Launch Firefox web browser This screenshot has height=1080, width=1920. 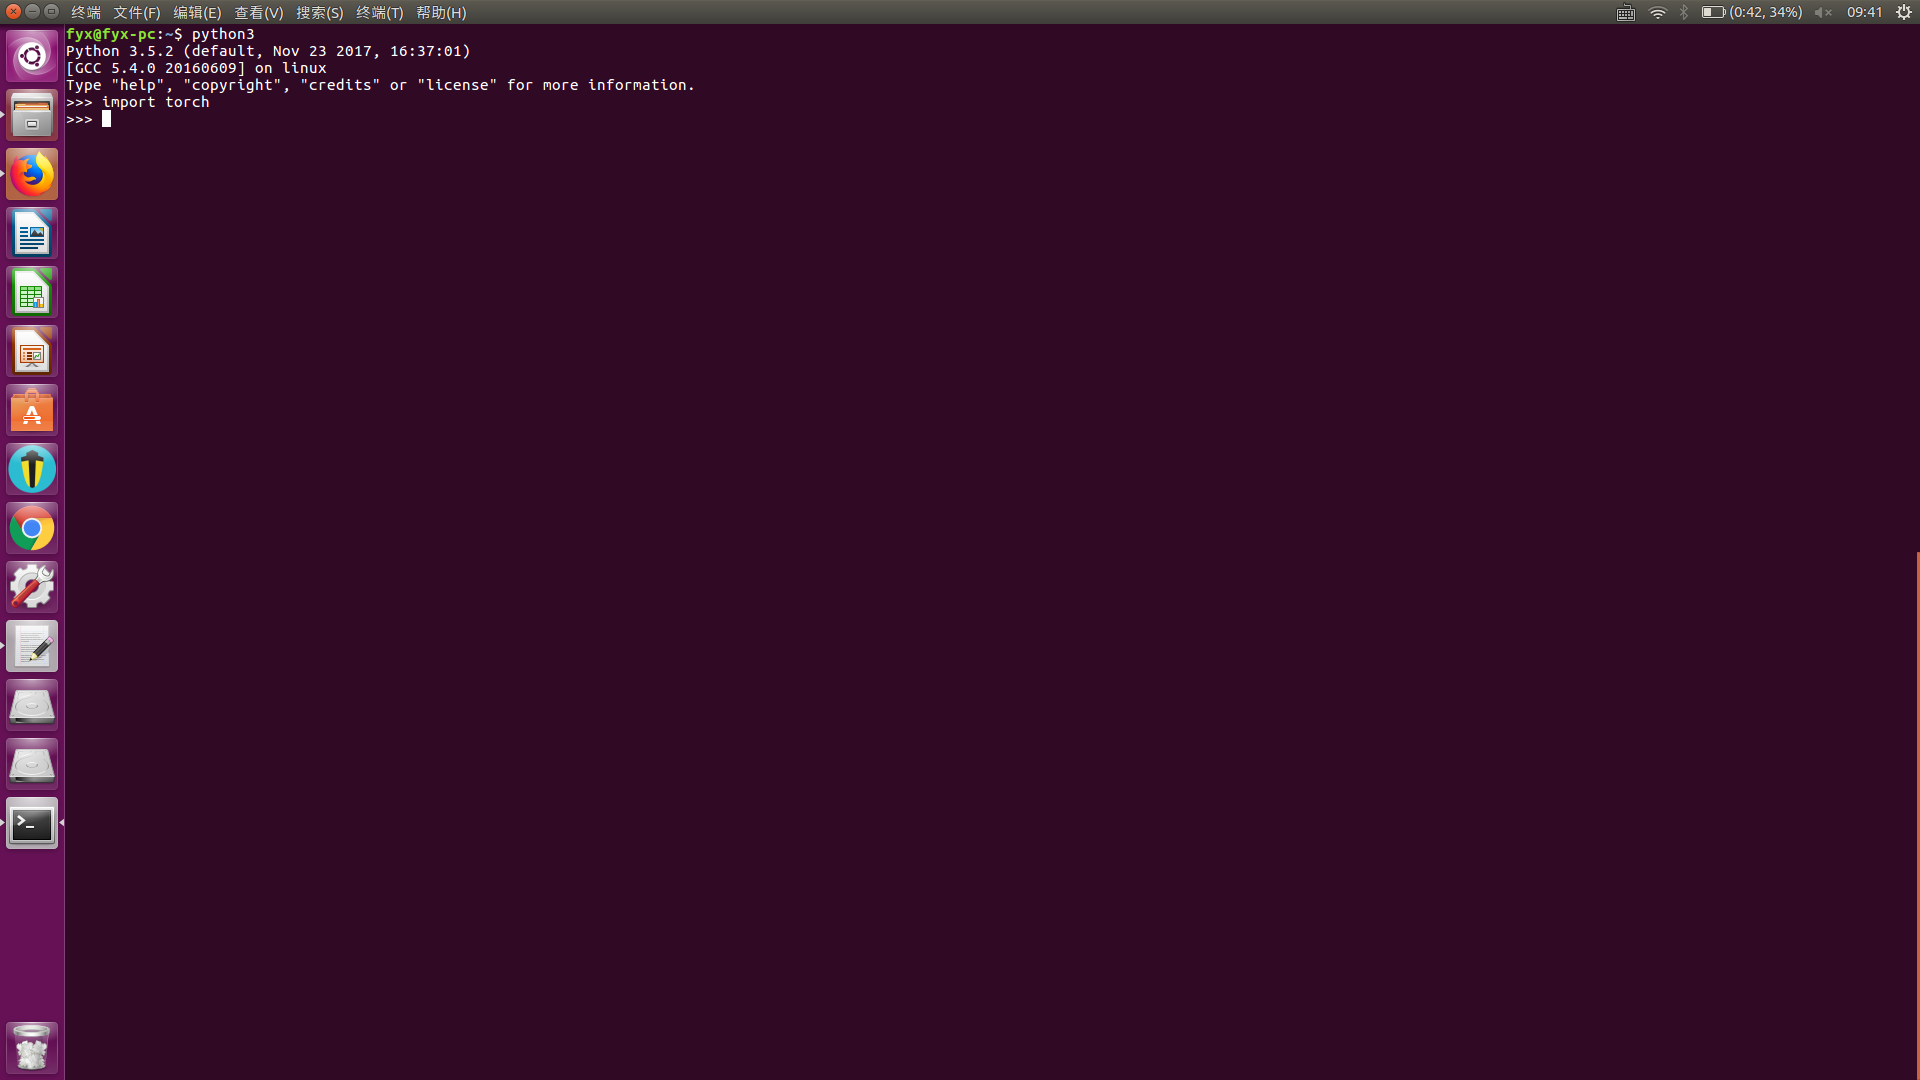(32, 174)
